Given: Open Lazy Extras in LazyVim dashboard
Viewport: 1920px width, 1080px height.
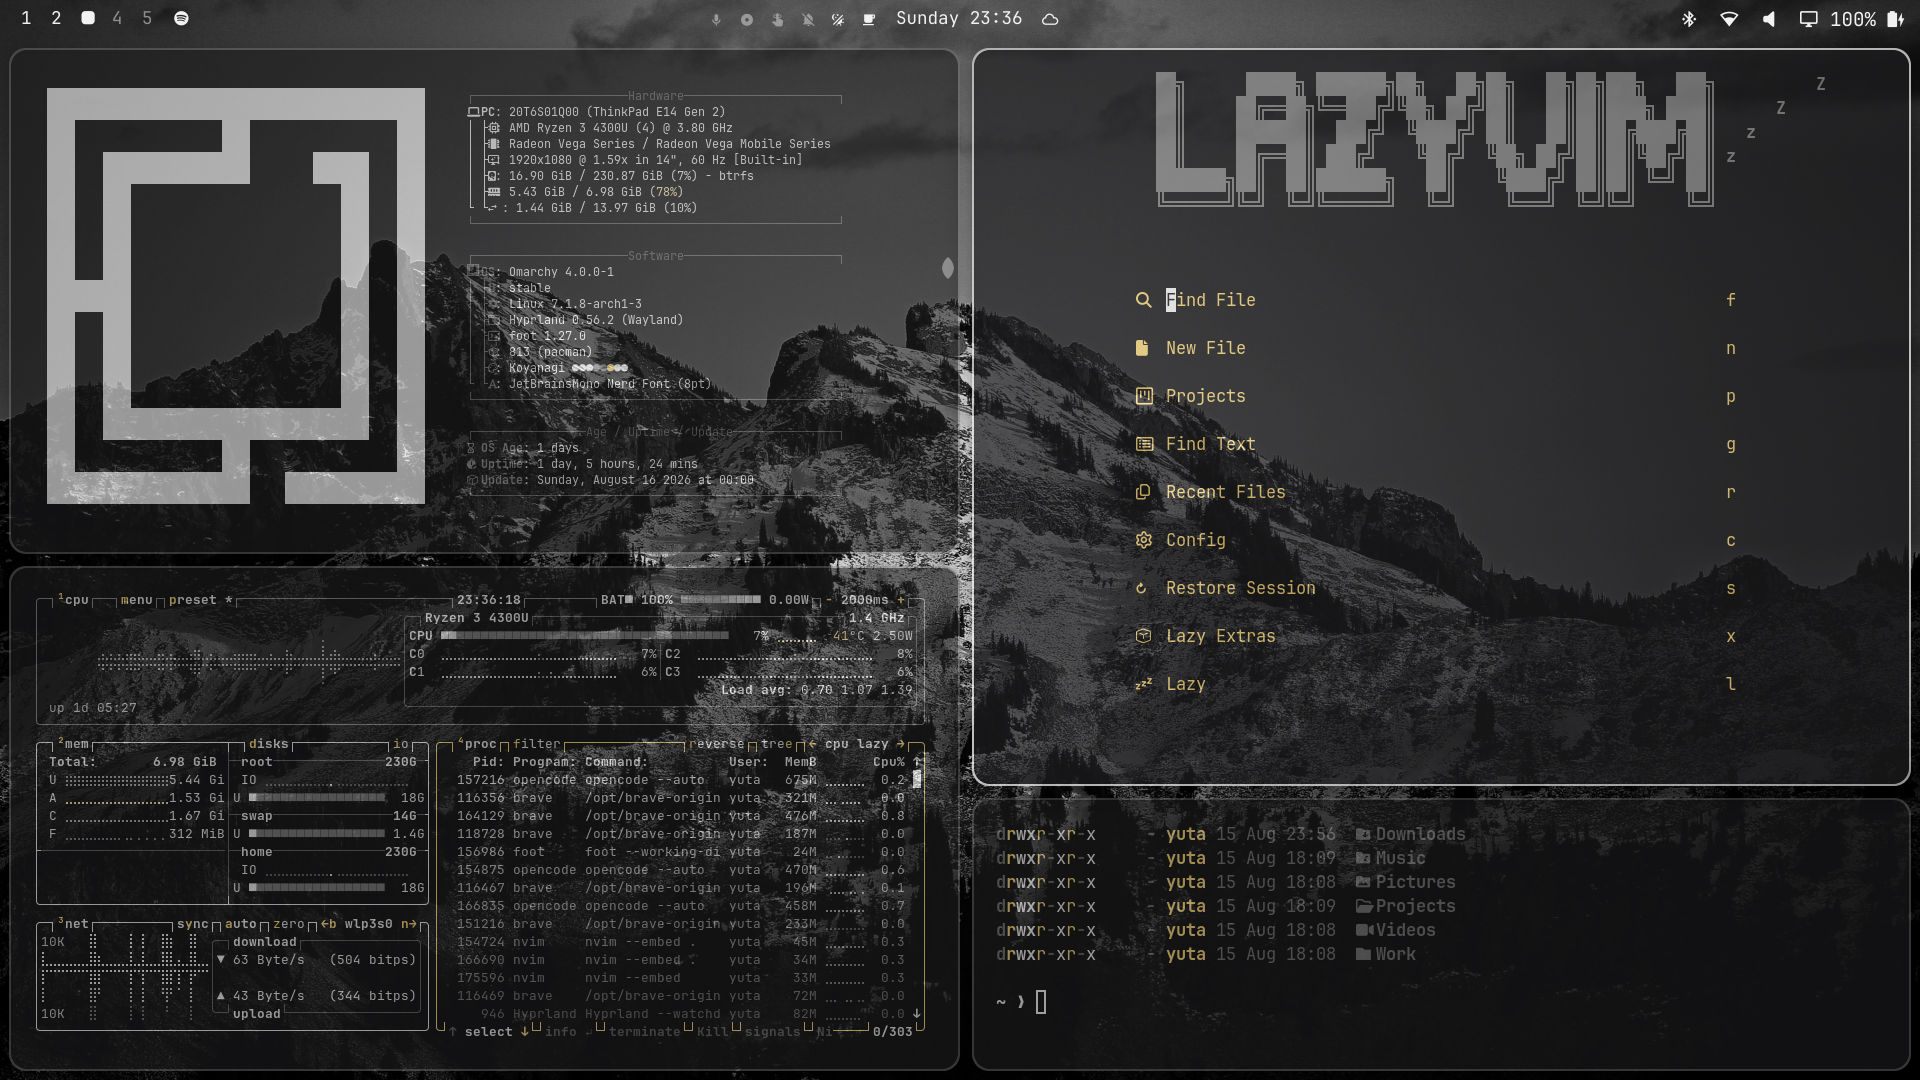Looking at the screenshot, I should pos(1220,636).
